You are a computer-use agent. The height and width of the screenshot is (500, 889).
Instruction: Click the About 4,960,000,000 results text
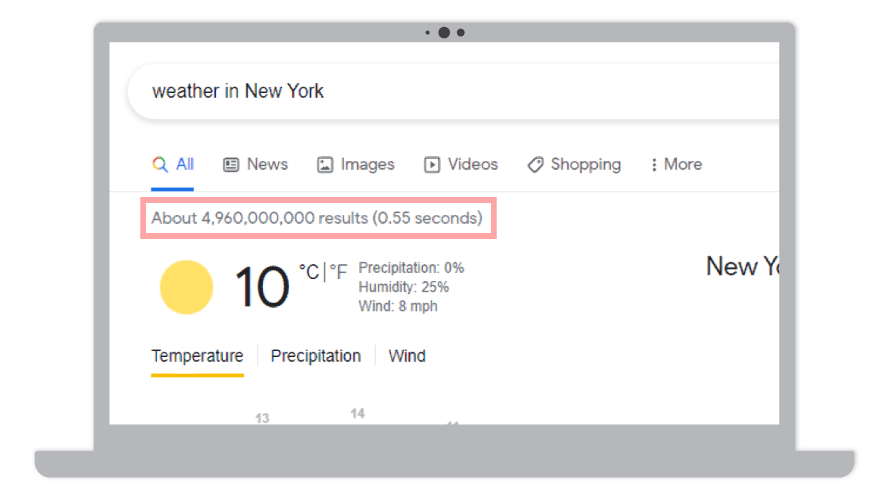tap(317, 218)
